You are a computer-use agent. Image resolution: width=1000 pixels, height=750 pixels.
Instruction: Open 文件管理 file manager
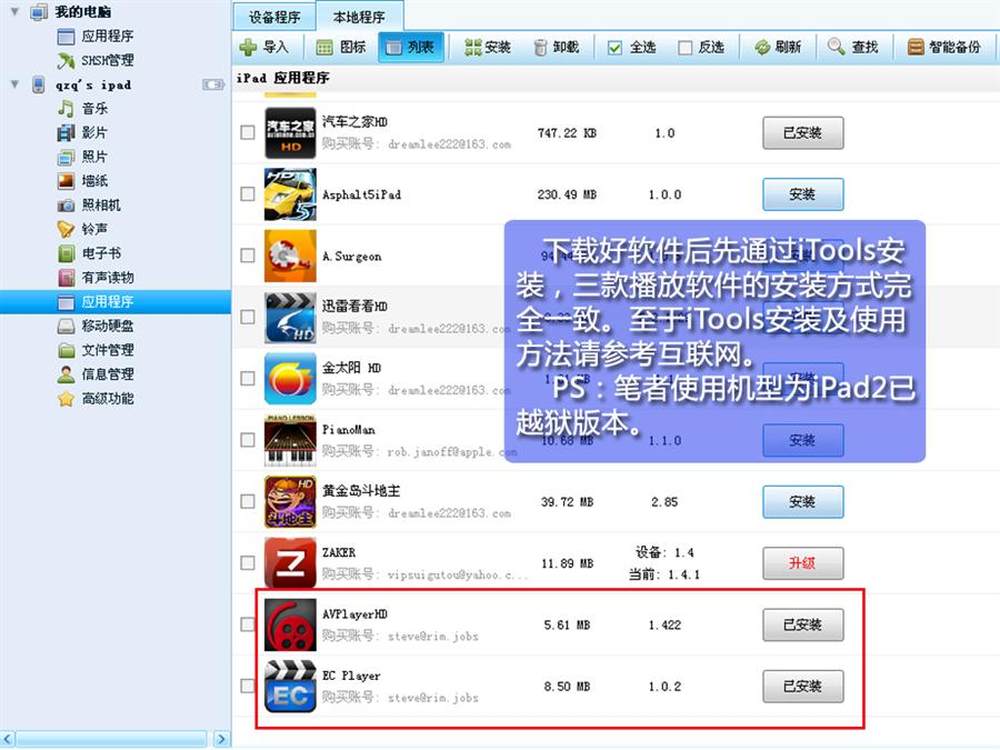[x=96, y=350]
